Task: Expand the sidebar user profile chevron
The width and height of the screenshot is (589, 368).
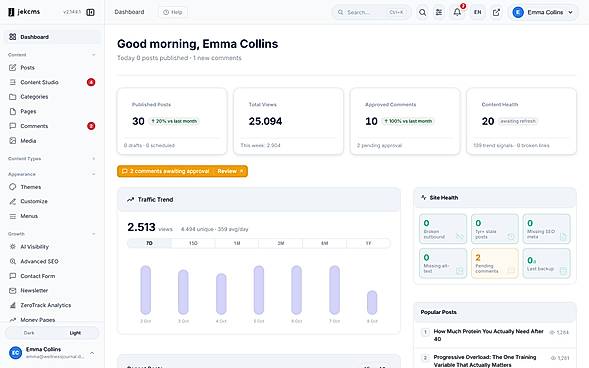Action: pyautogui.click(x=92, y=353)
